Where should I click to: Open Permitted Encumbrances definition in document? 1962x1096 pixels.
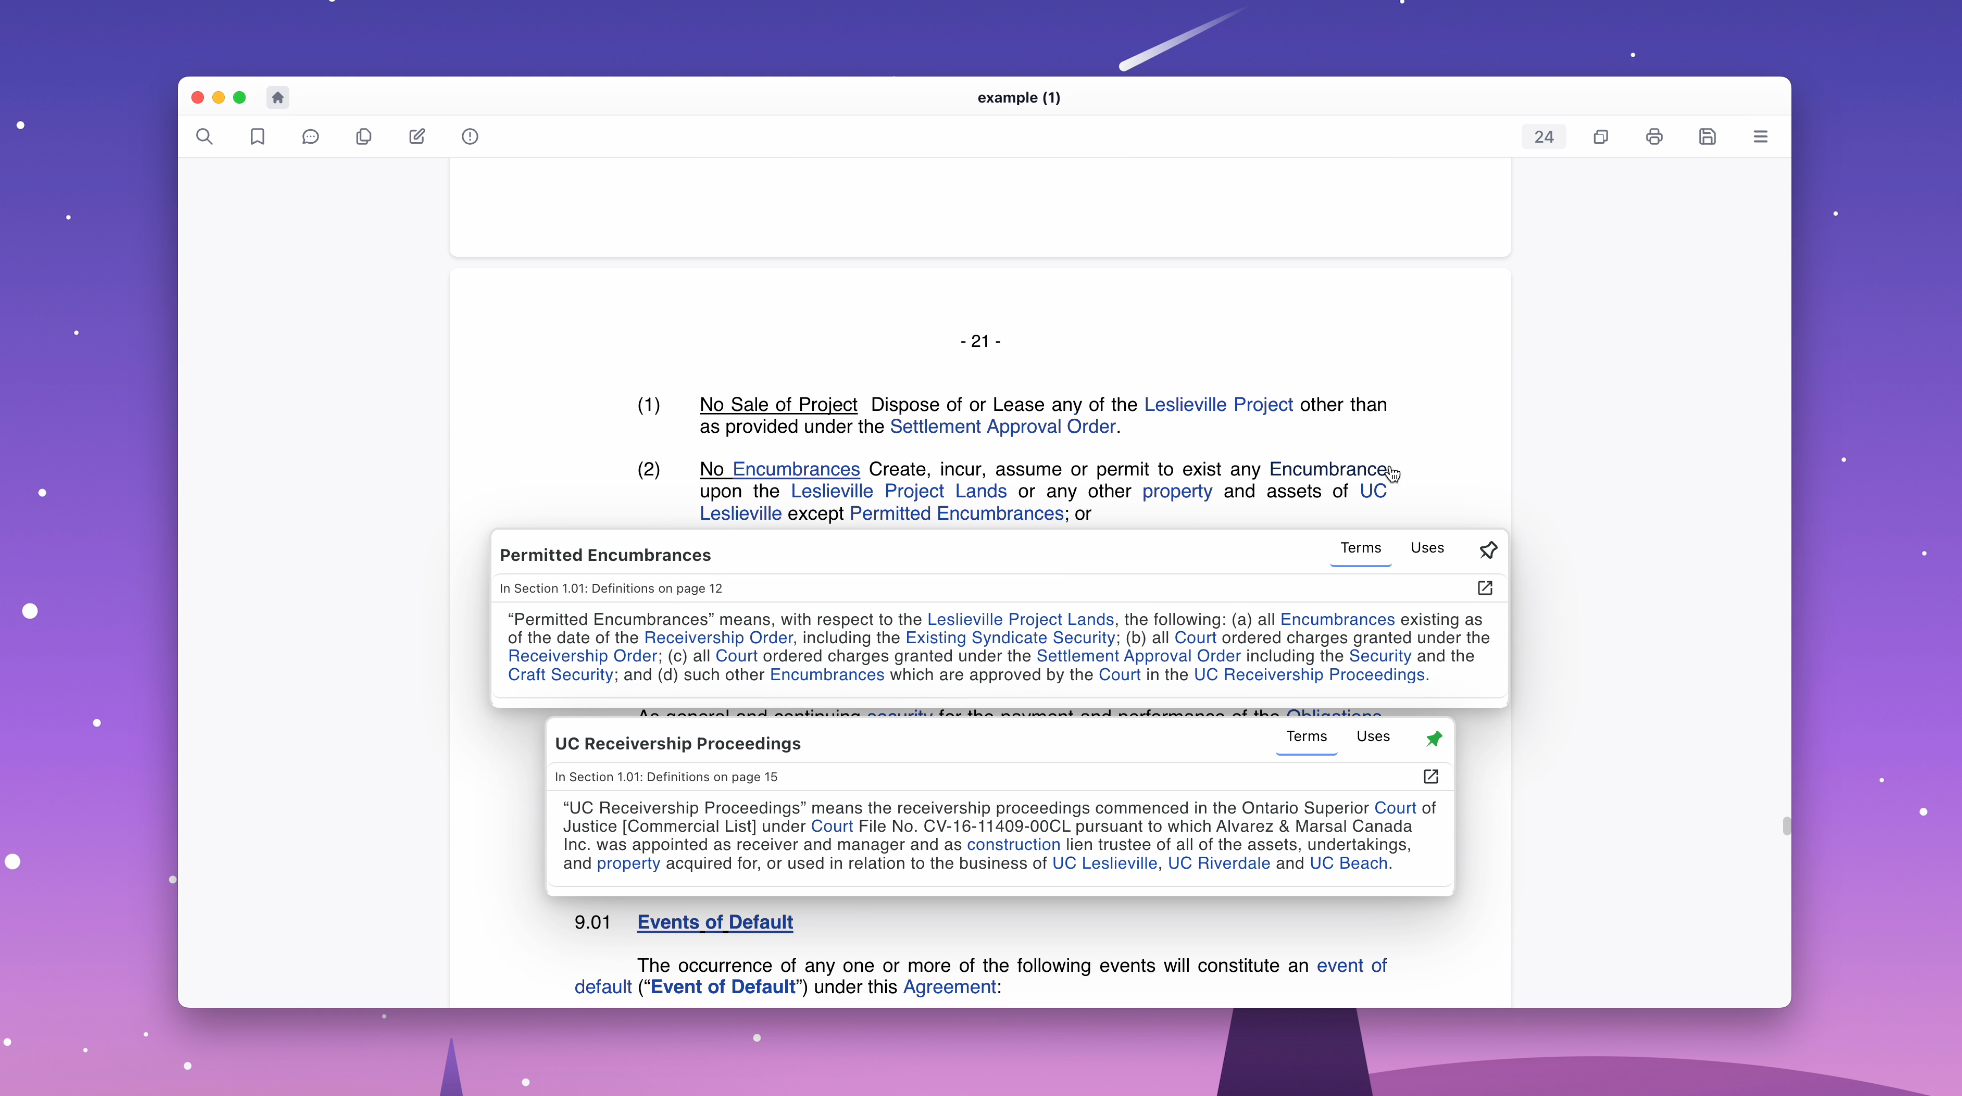point(1485,588)
